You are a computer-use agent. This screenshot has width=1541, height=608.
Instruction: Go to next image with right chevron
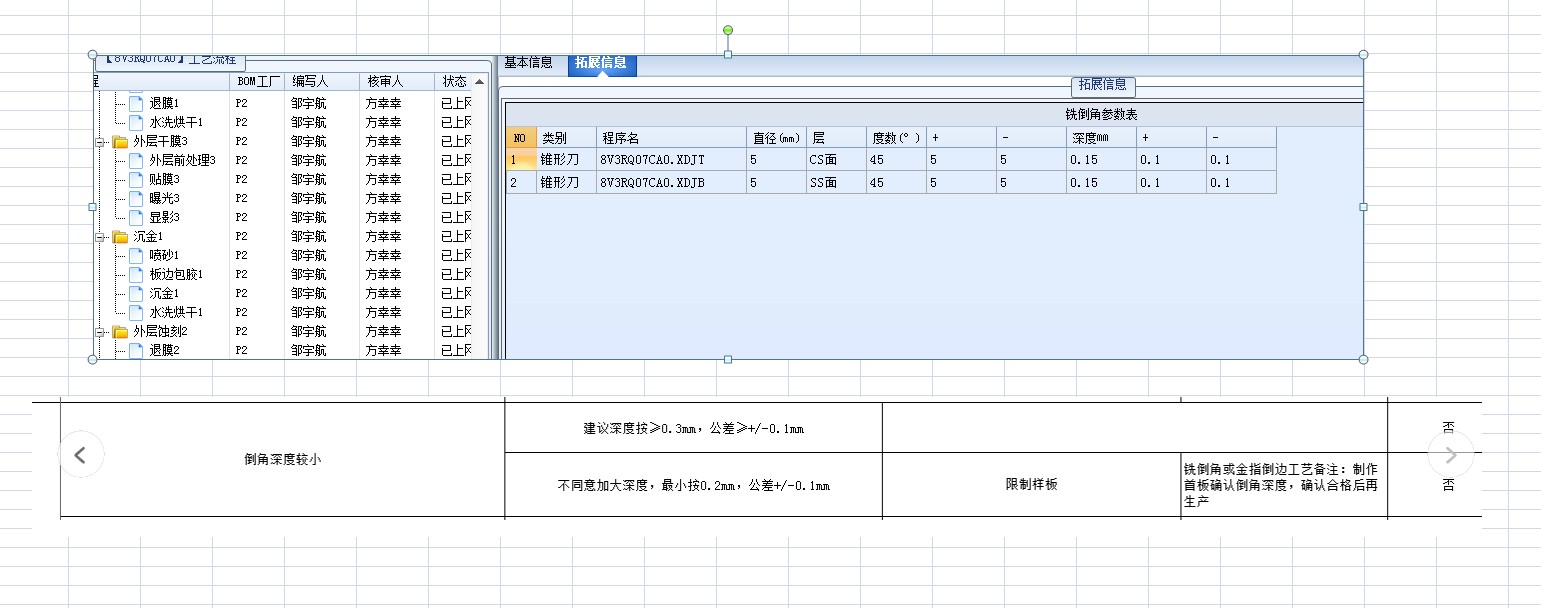(x=1450, y=455)
